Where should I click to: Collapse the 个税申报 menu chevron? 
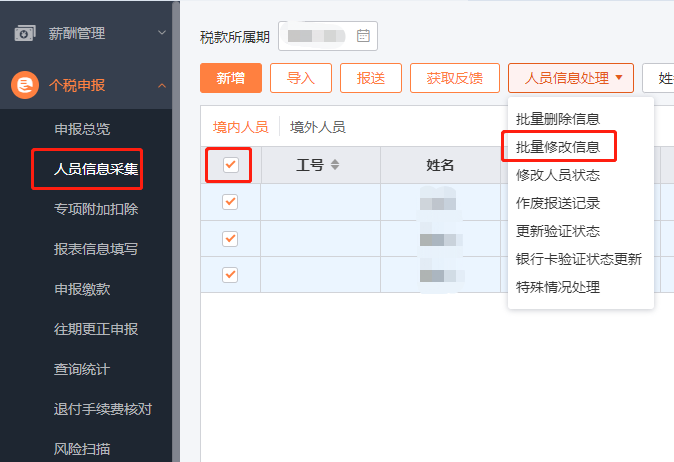pyautogui.click(x=162, y=86)
